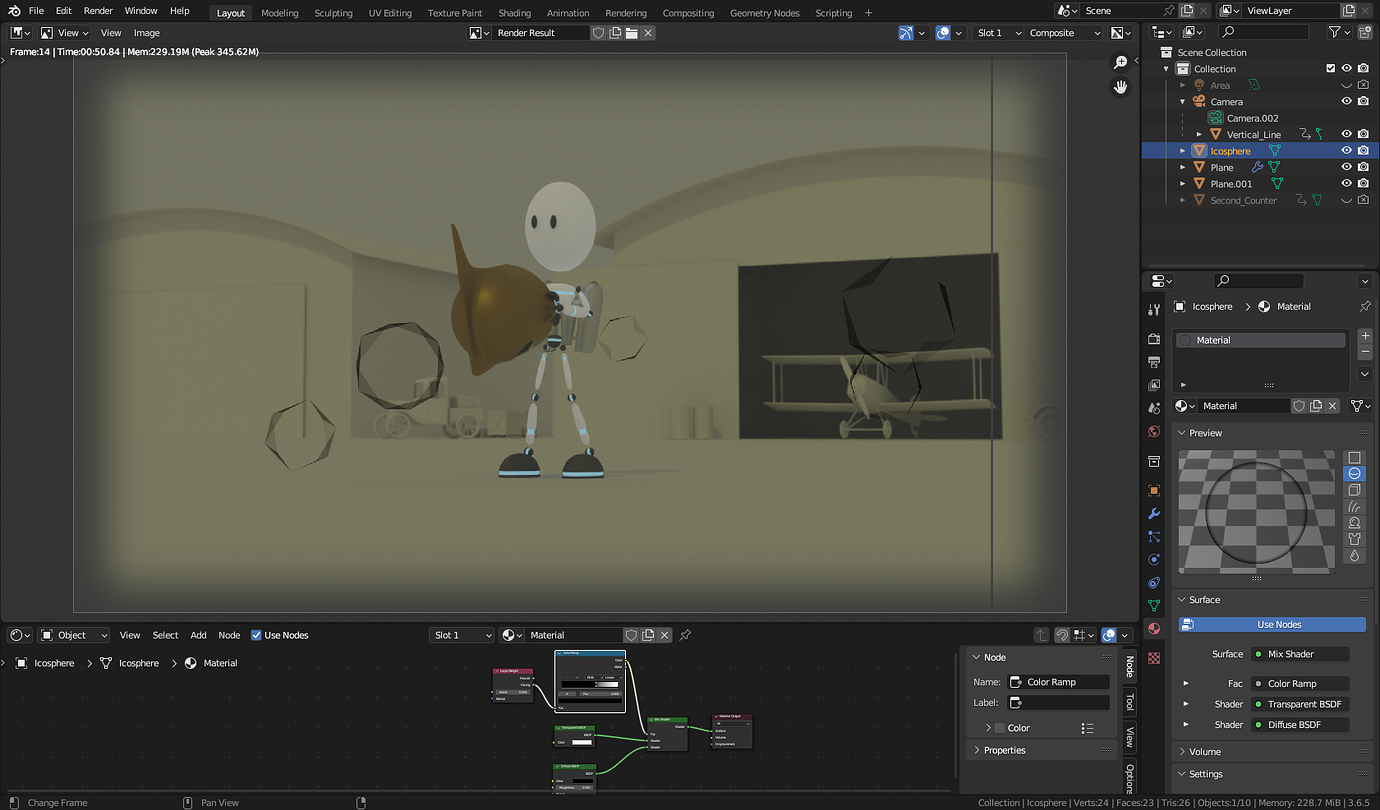Click the Color Ramp Fac button
Viewport: 1380px width, 810px height.
click(x=1300, y=684)
